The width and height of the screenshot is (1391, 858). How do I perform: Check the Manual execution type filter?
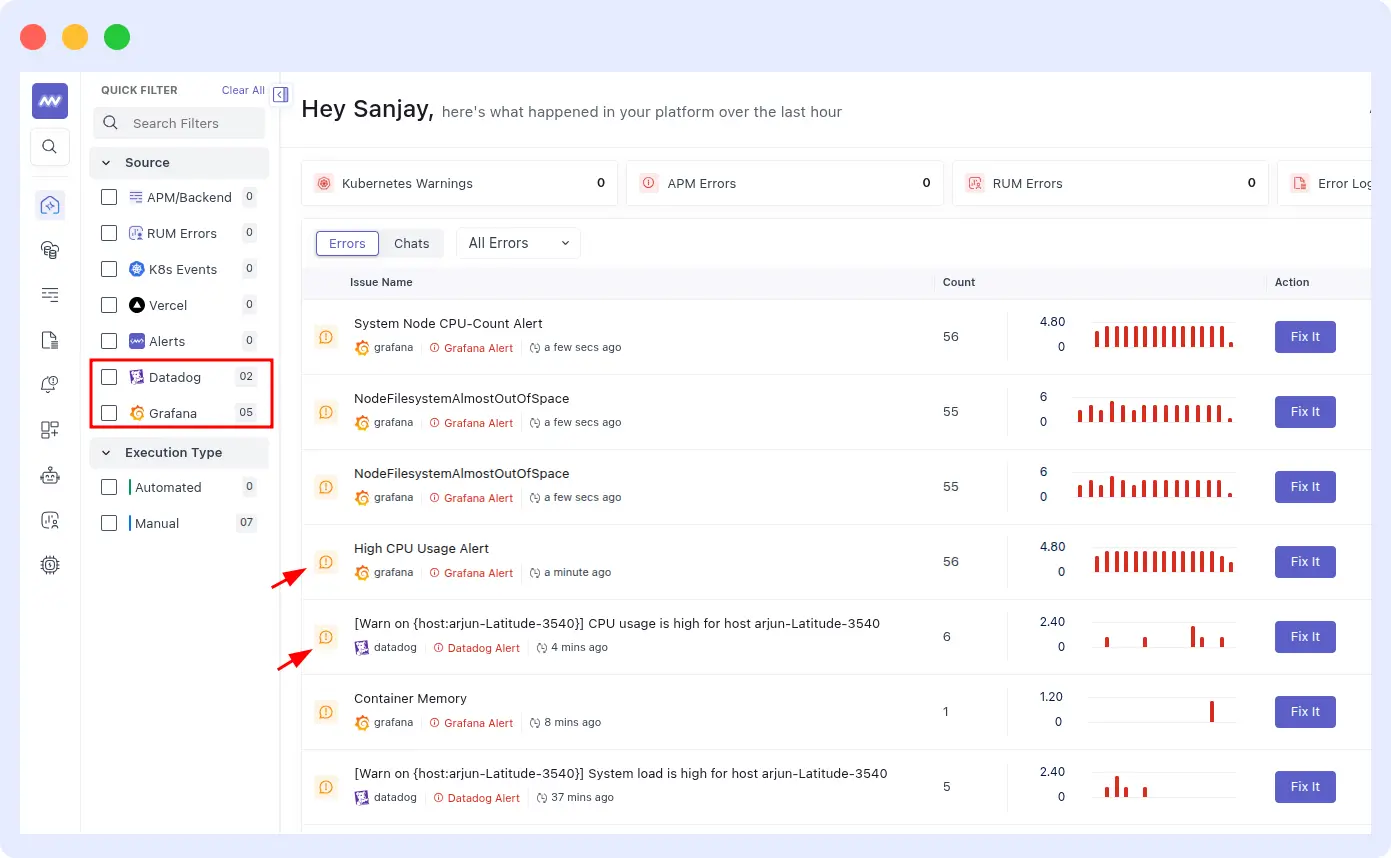pos(109,523)
